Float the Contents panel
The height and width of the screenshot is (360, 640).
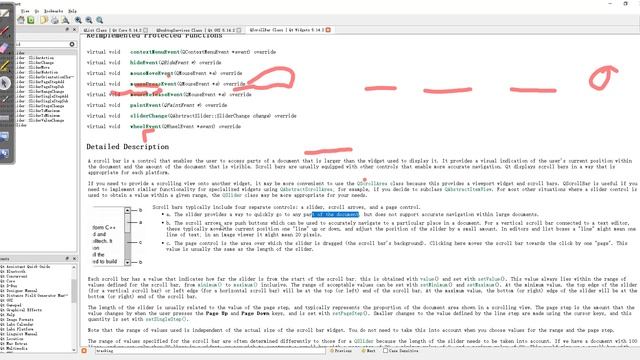pos(67,259)
